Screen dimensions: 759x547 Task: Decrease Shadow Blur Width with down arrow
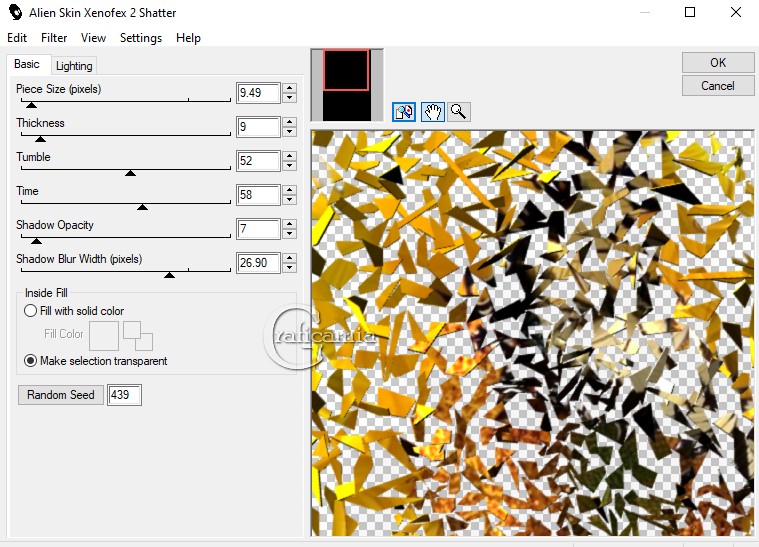pyautogui.click(x=289, y=268)
